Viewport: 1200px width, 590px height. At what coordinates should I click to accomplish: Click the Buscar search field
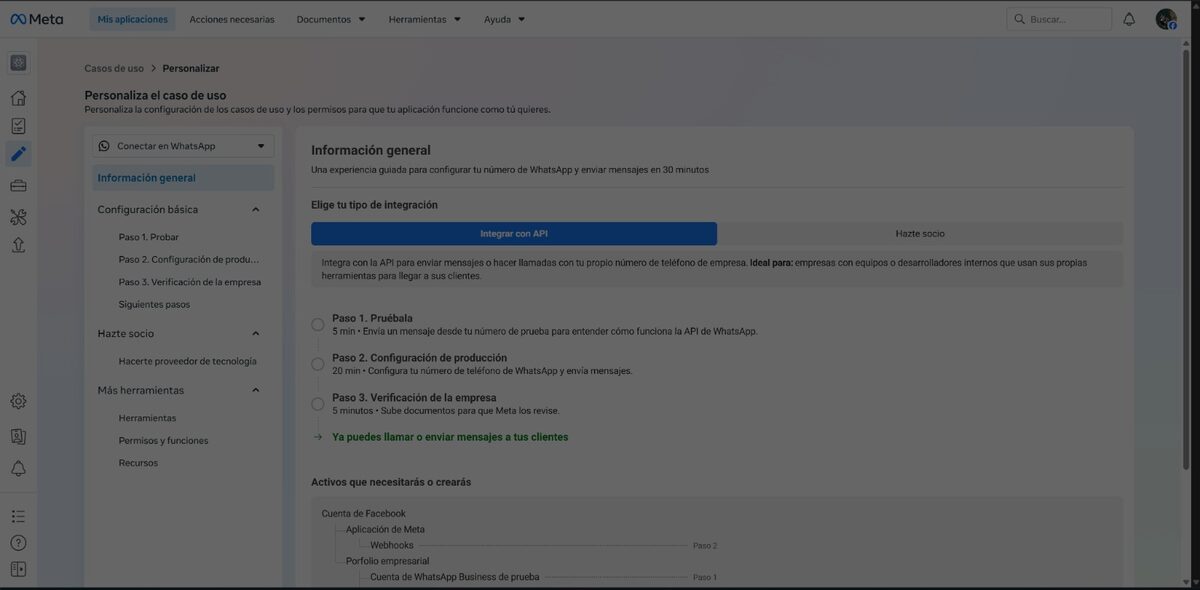click(1059, 19)
